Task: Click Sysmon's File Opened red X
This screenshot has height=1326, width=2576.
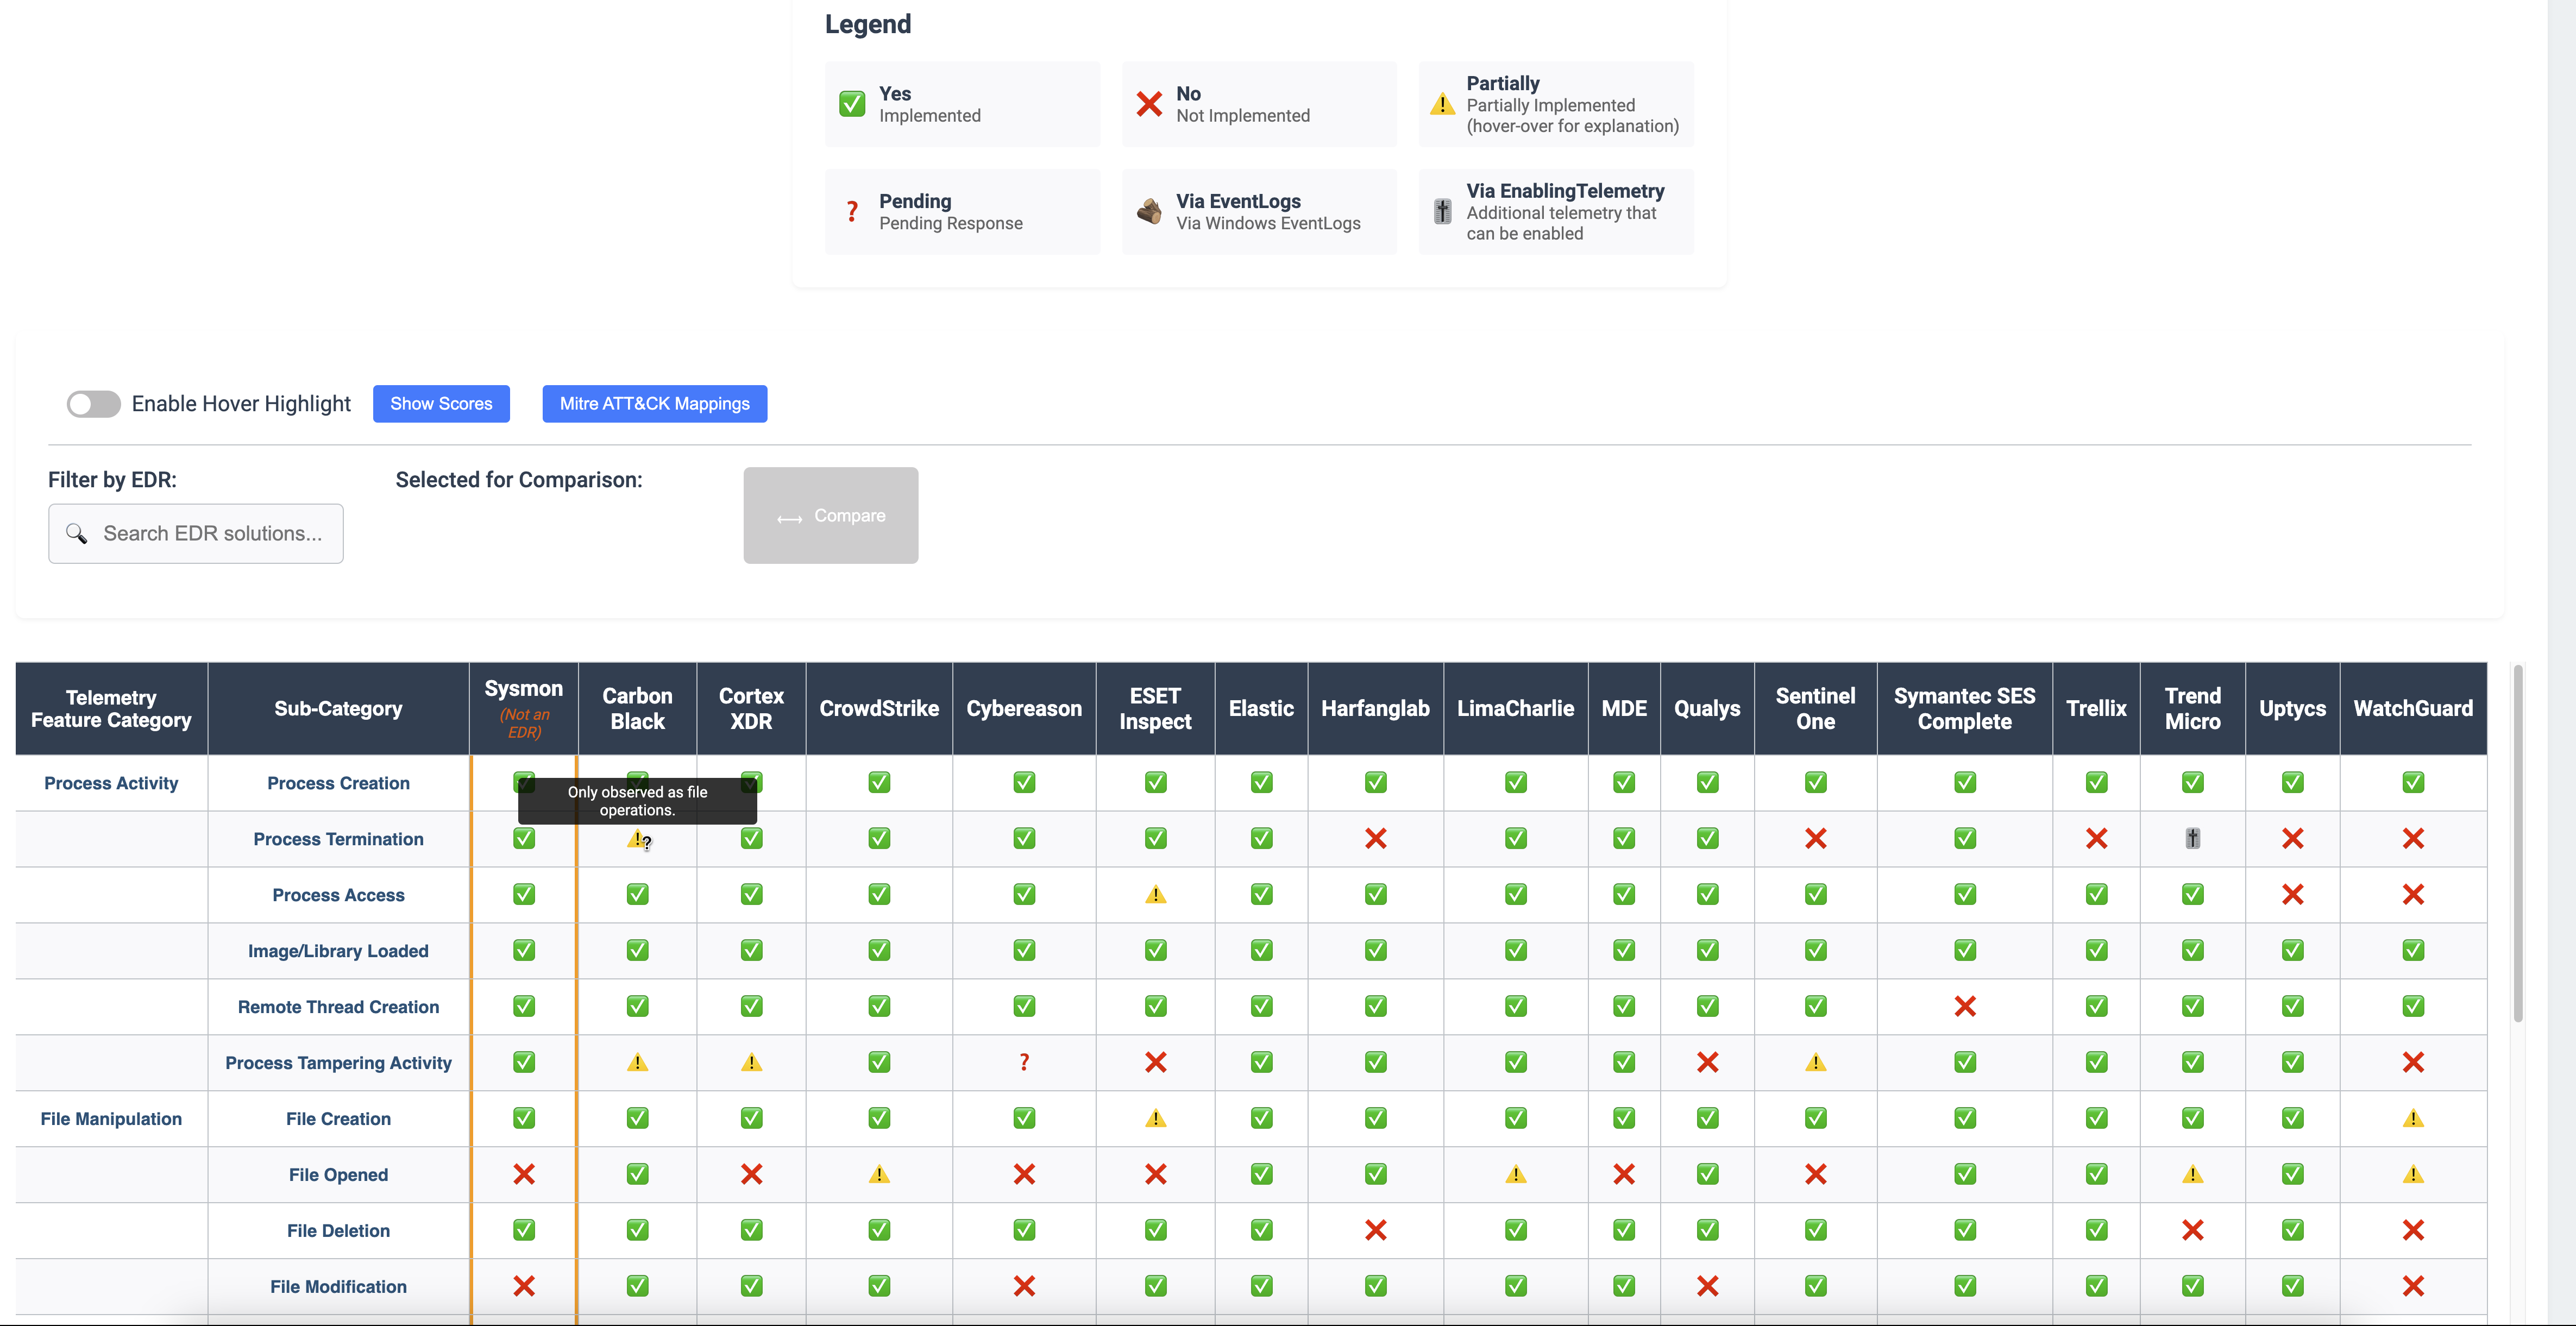Action: [x=524, y=1174]
